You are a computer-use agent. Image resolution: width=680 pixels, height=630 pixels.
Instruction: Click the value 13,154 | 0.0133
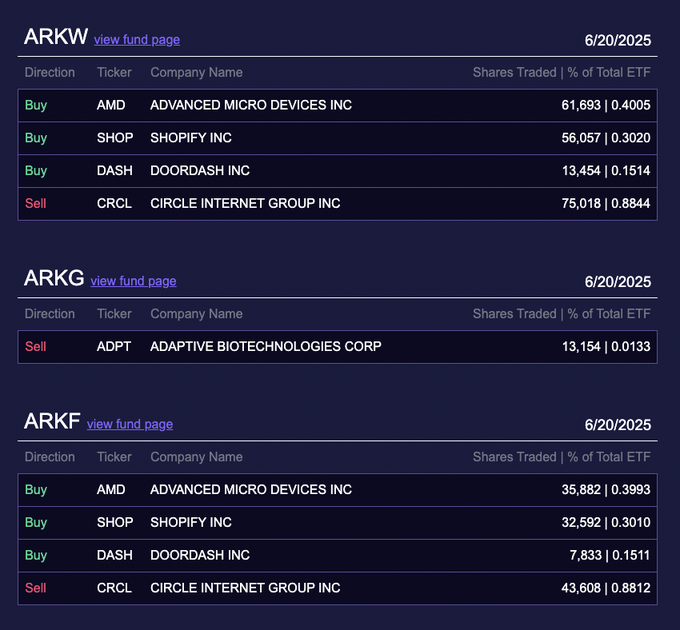pyautogui.click(x=606, y=347)
